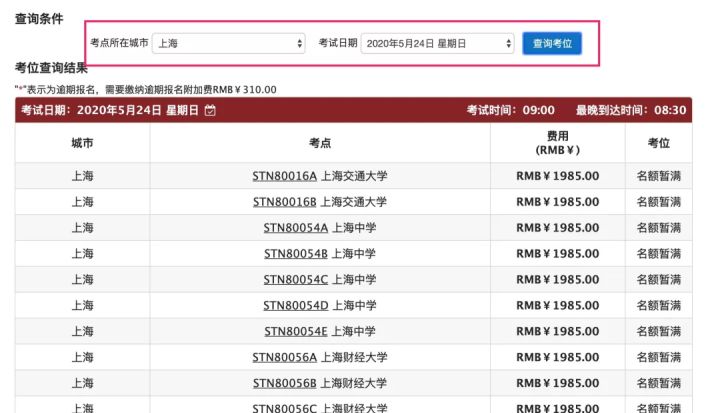Image resolution: width=720 pixels, height=413 pixels.
Task: Click the 考点 column header
Action: pos(320,143)
